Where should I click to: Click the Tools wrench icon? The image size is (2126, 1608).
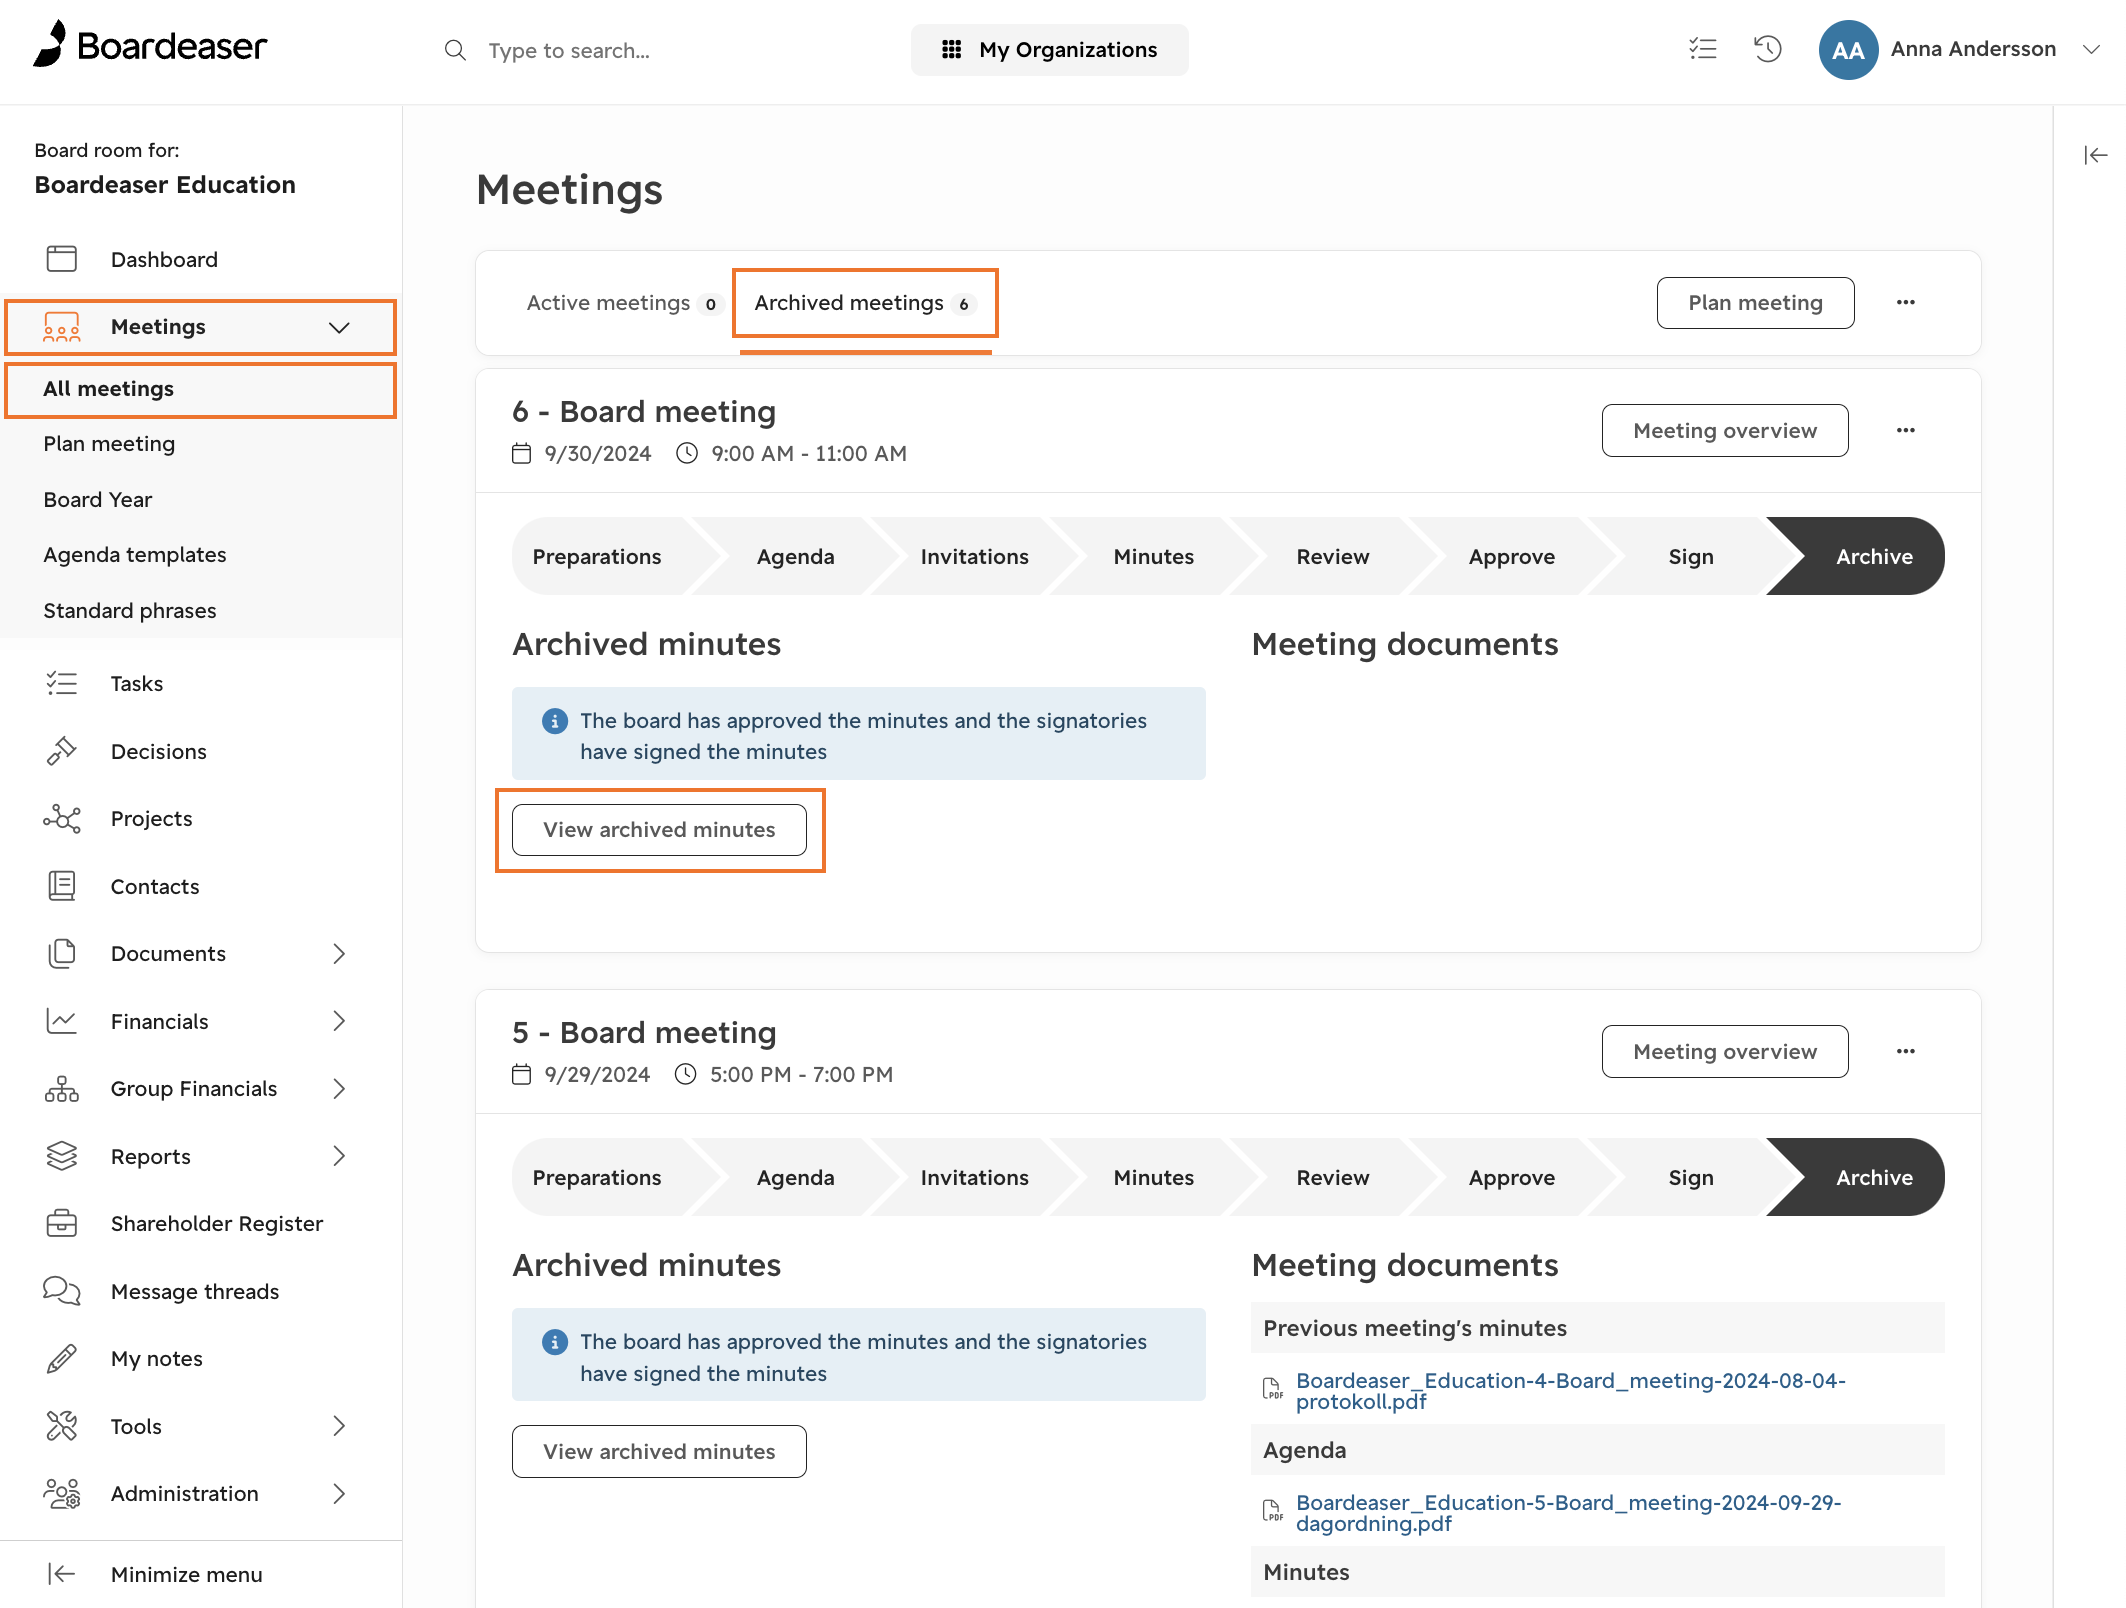point(62,1426)
